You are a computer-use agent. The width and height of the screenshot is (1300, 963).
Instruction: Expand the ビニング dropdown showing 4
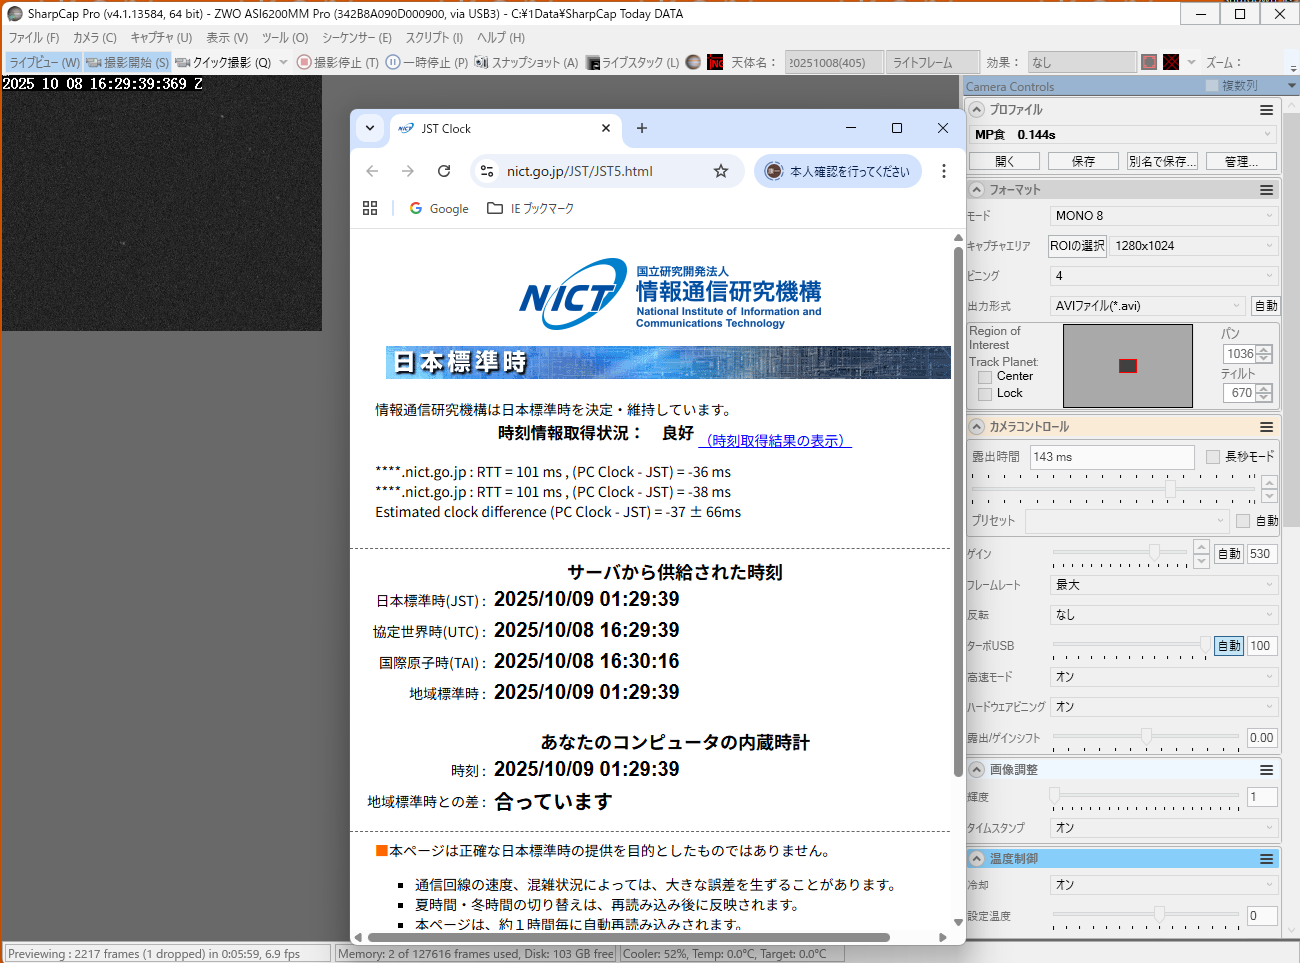pos(1163,276)
